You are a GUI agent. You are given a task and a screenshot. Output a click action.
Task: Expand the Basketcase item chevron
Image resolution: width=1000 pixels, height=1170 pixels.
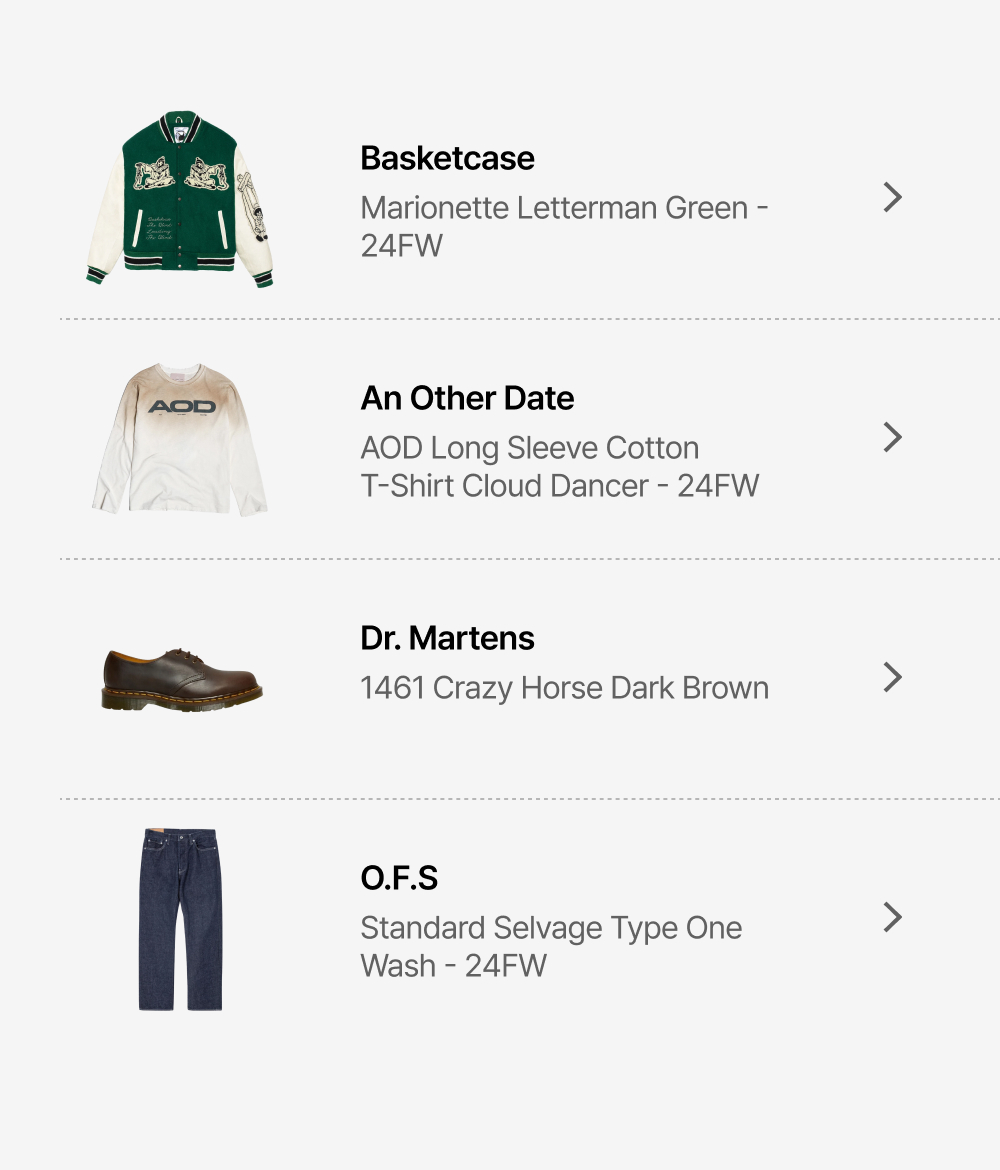click(x=892, y=198)
